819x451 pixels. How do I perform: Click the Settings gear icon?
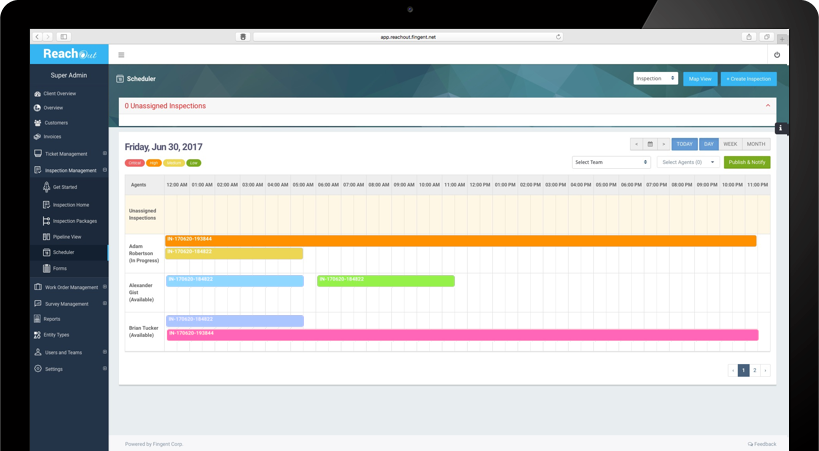38,368
